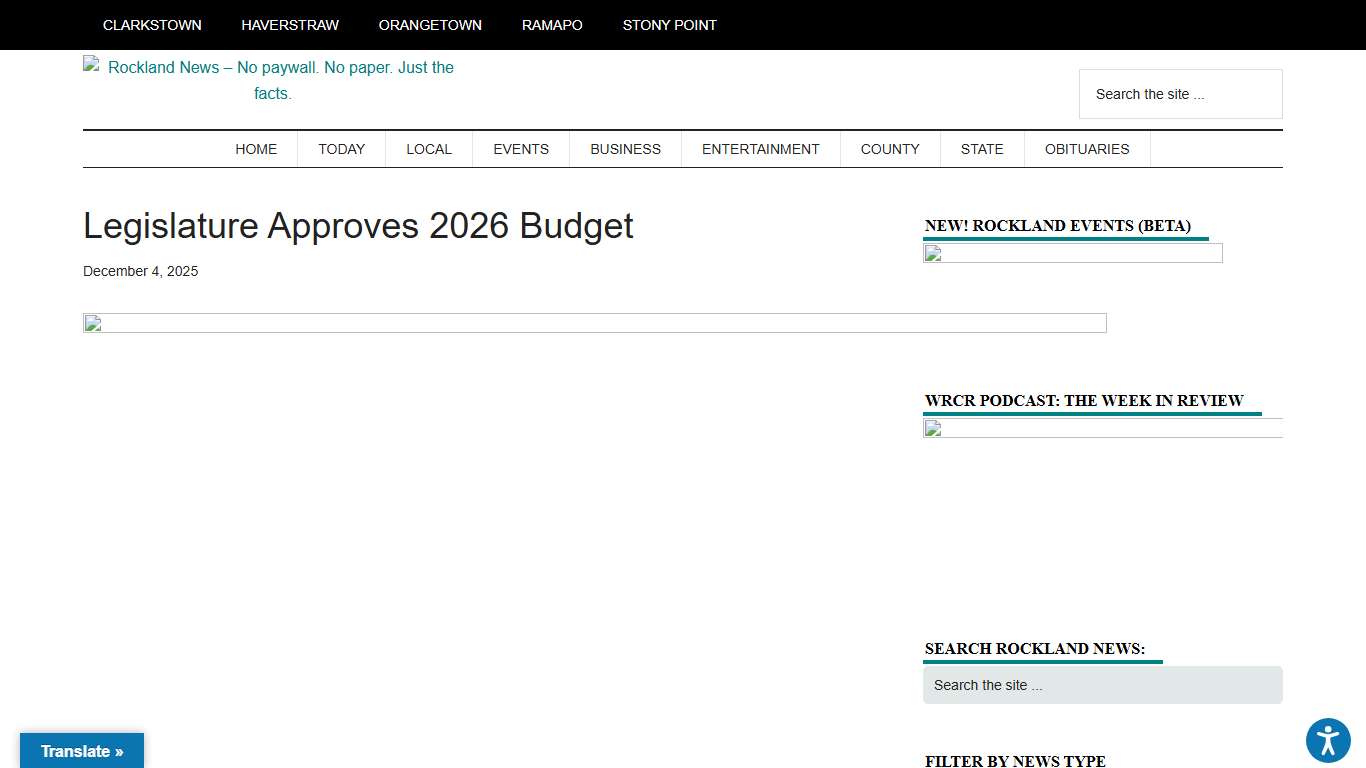Open the STONY POINT page
This screenshot has height=768, width=1366.
[x=670, y=25]
